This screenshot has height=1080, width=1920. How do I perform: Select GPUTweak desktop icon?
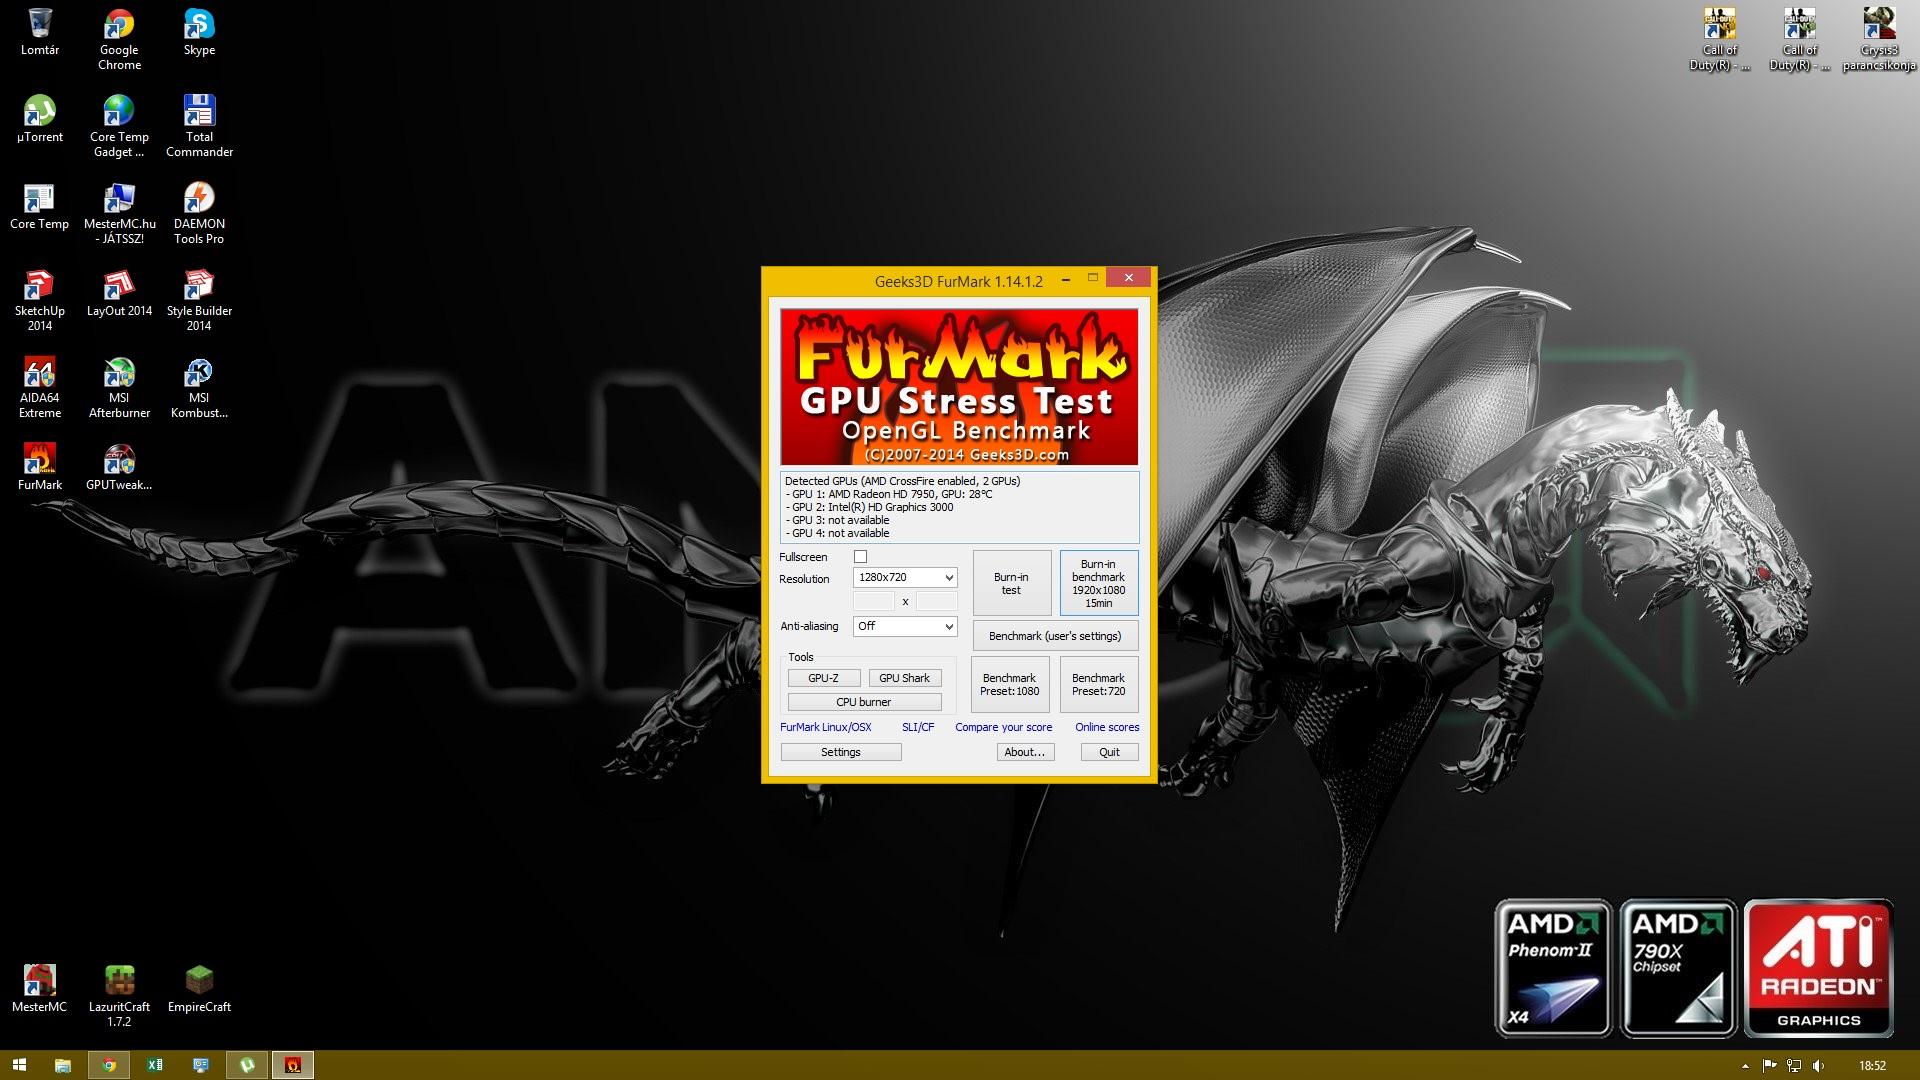tap(119, 467)
